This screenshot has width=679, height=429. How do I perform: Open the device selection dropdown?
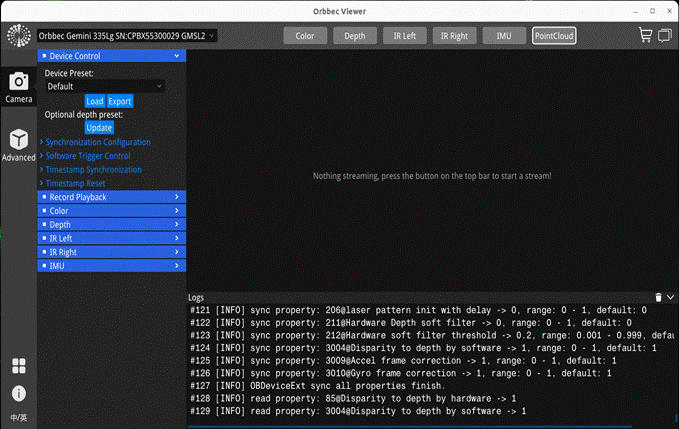(x=127, y=36)
